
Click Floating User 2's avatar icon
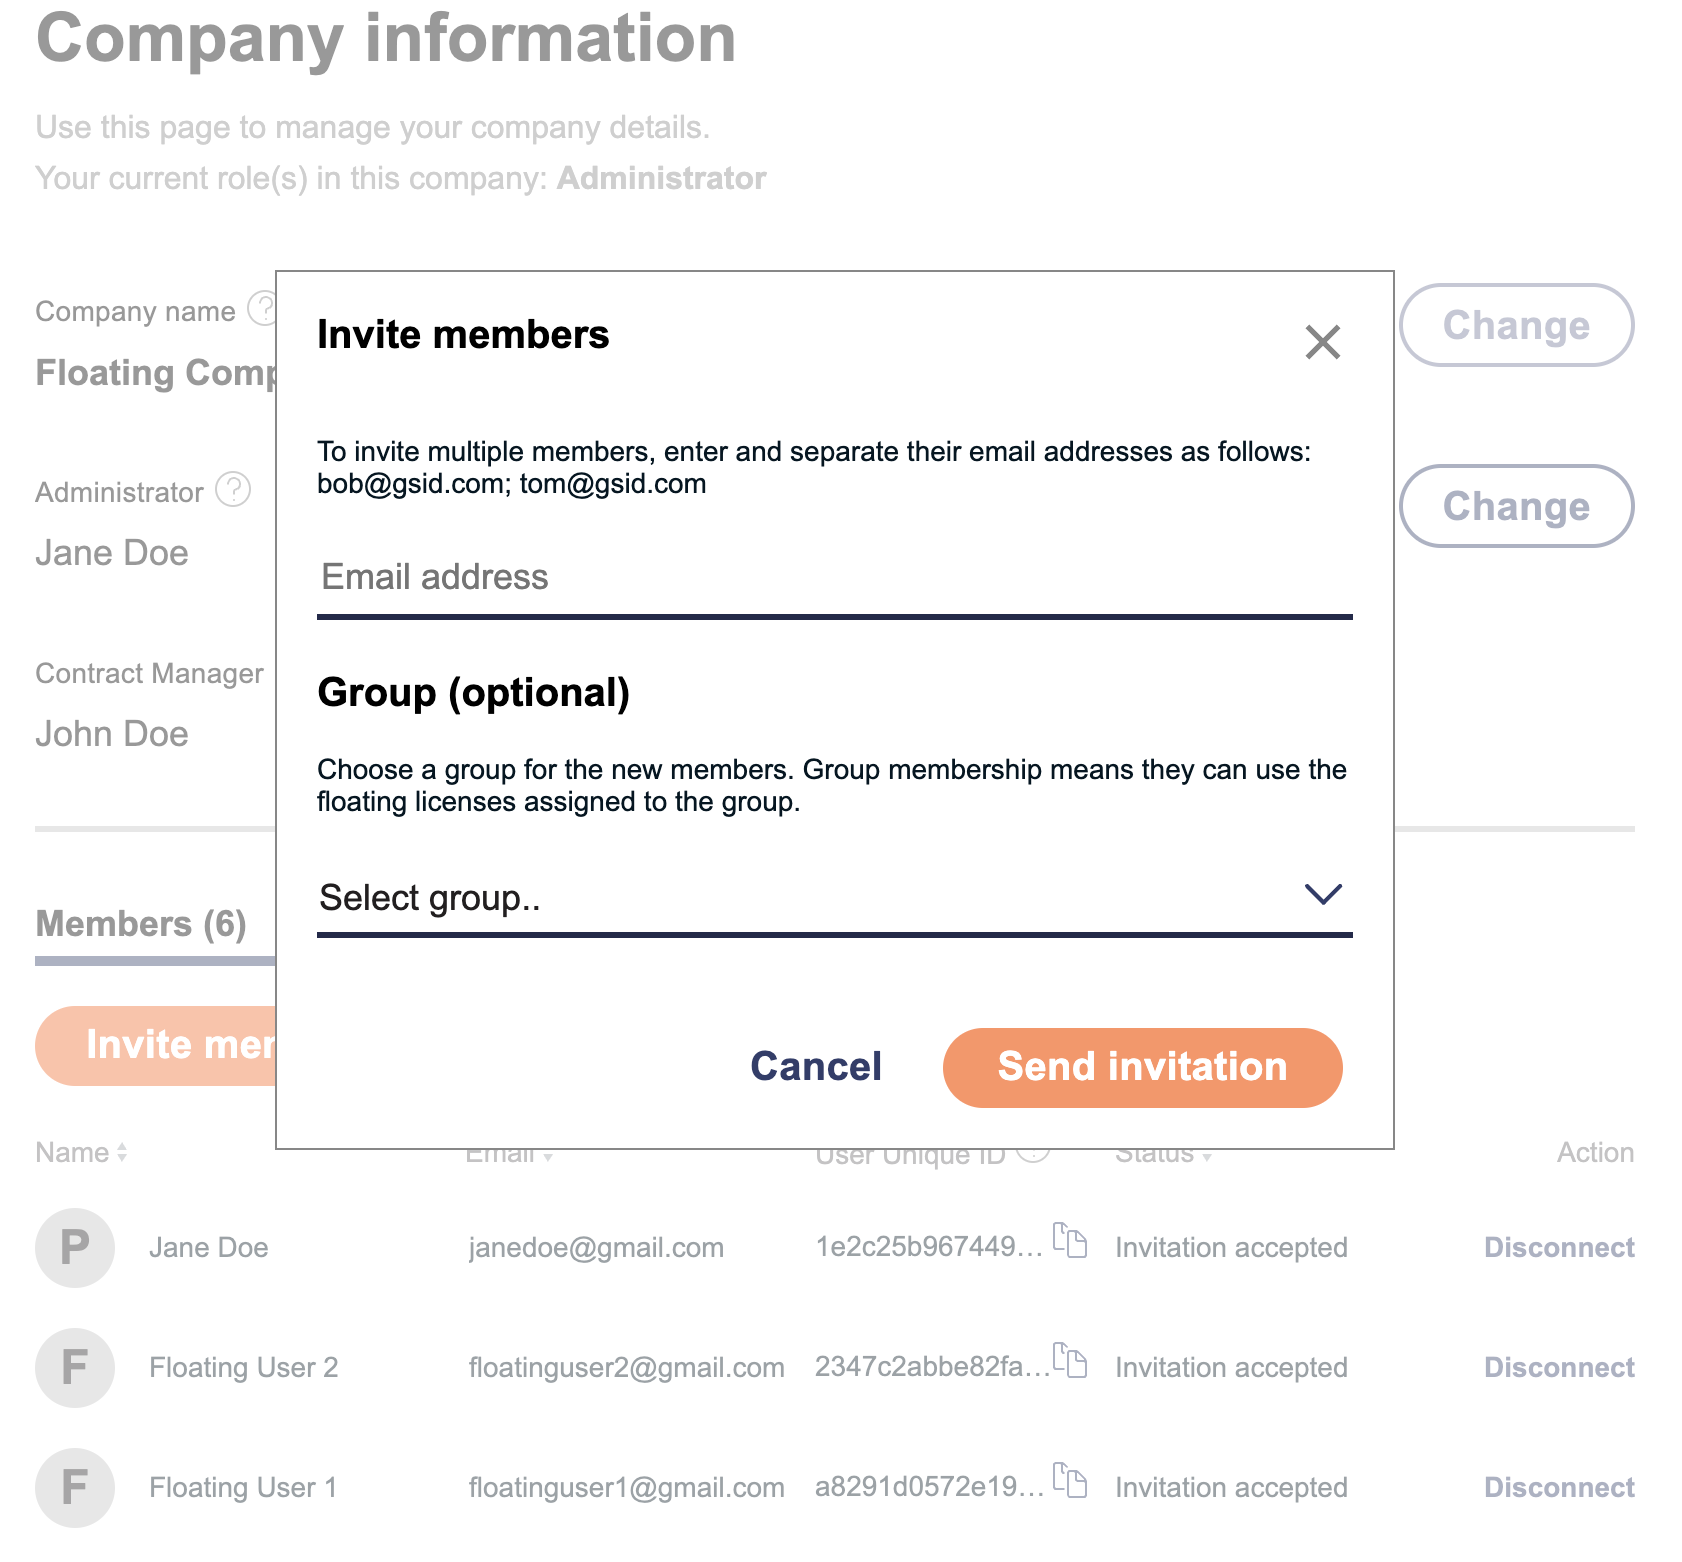(x=75, y=1367)
